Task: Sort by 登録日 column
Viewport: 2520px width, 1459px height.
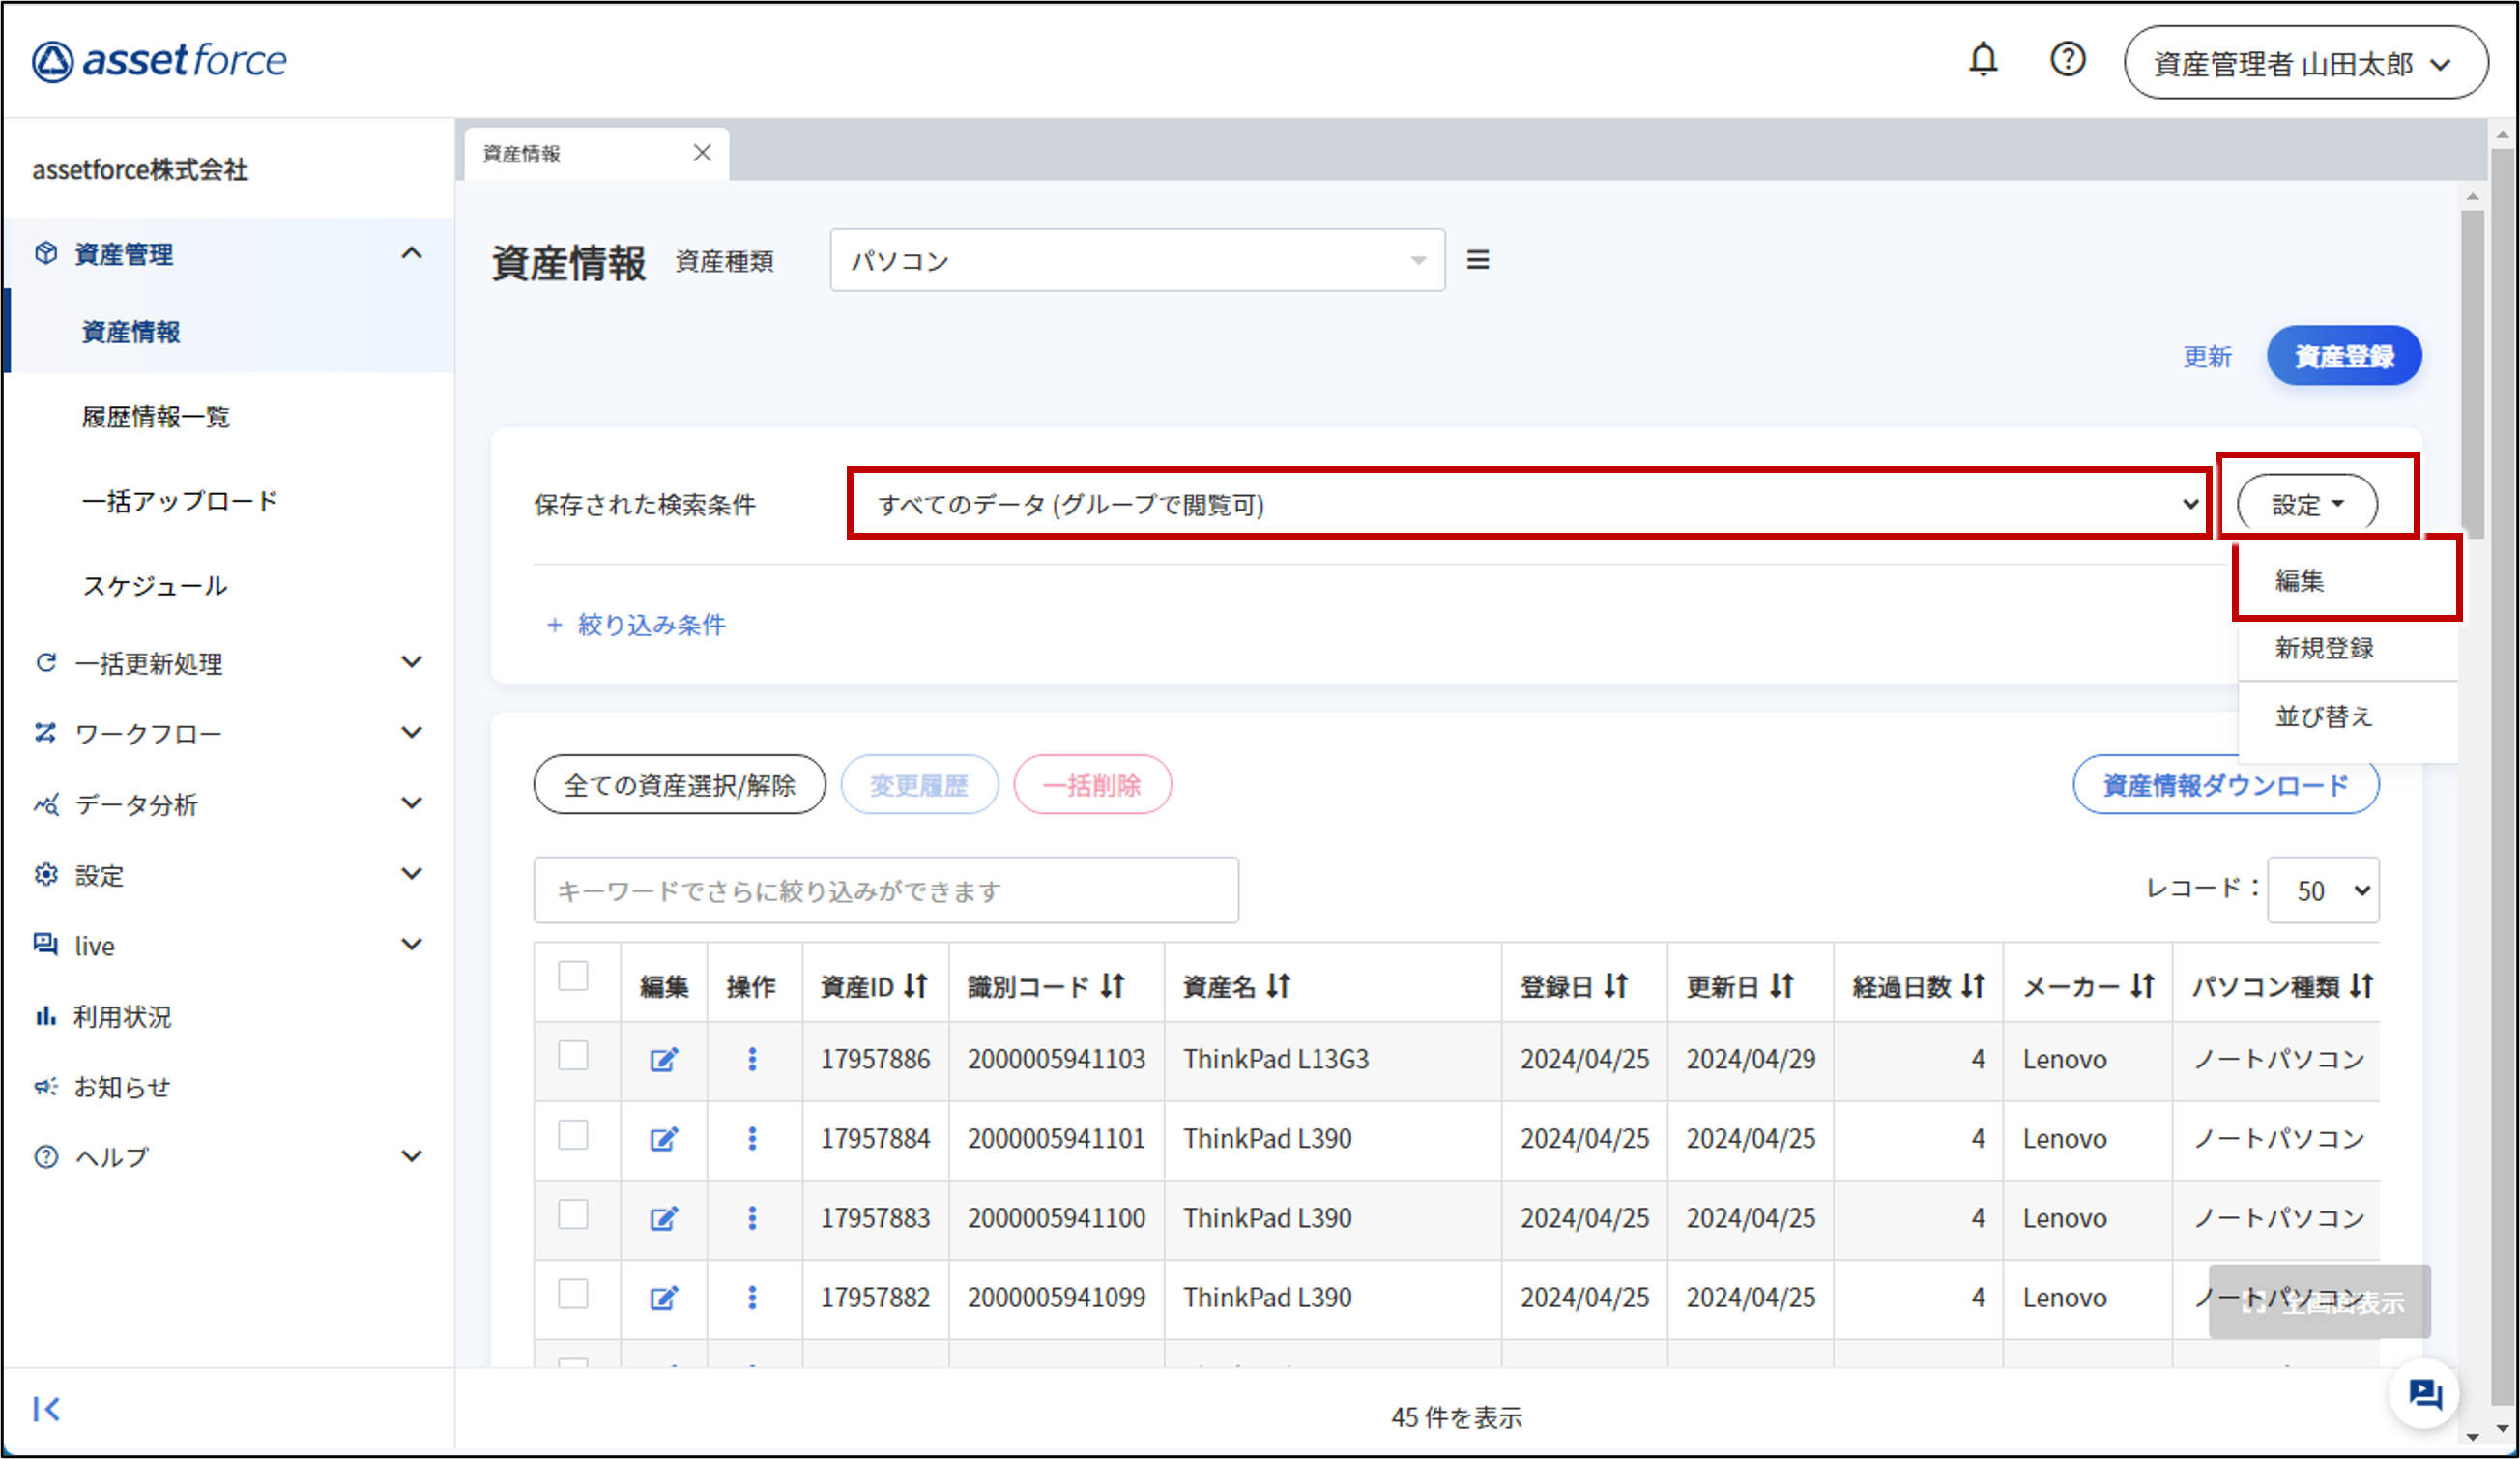Action: (x=1616, y=986)
